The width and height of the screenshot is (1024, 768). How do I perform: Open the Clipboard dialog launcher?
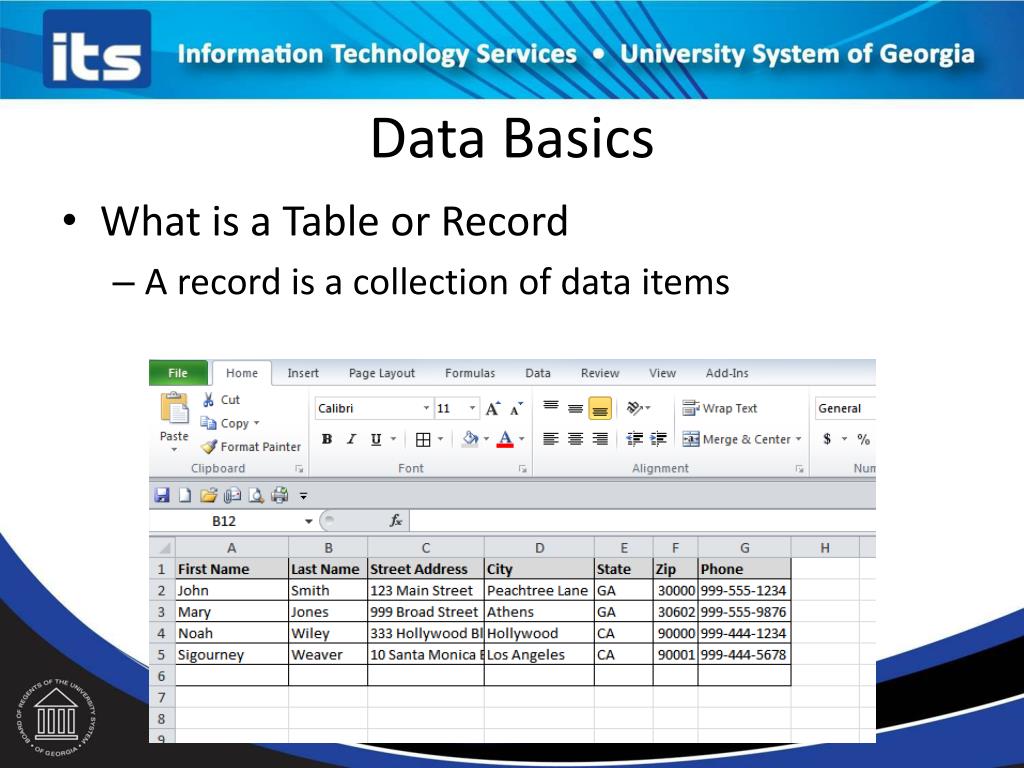click(x=299, y=469)
